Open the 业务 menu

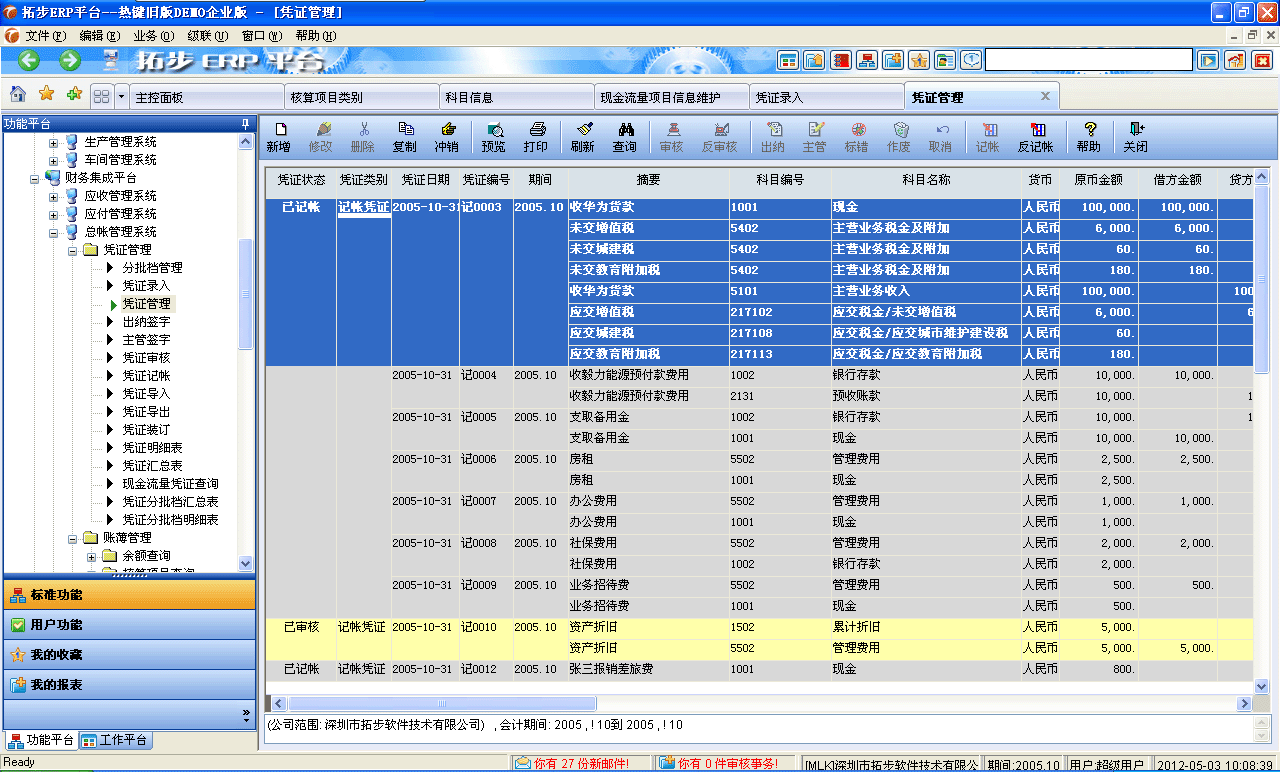point(152,36)
